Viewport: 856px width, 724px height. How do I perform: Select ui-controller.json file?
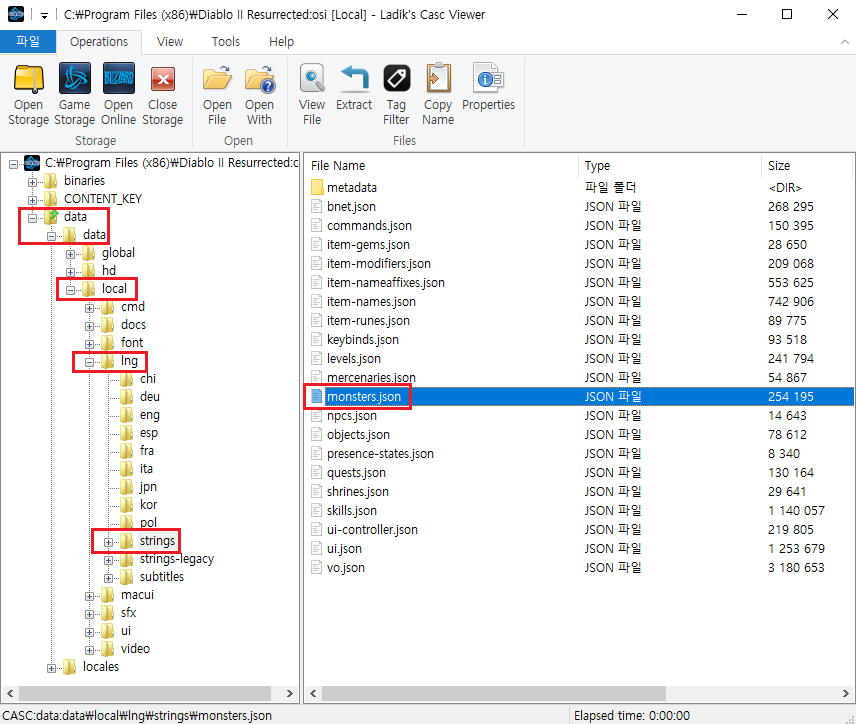tap(372, 530)
